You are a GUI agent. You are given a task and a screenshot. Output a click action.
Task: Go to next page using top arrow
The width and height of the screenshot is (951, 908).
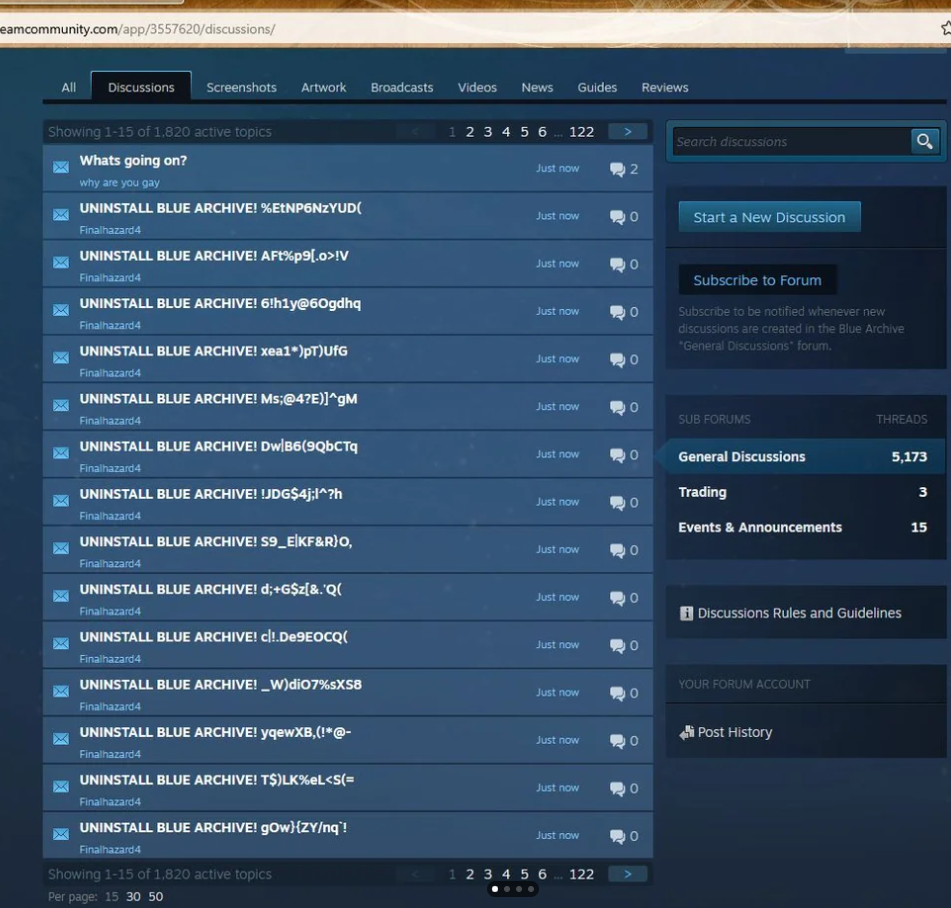click(628, 132)
